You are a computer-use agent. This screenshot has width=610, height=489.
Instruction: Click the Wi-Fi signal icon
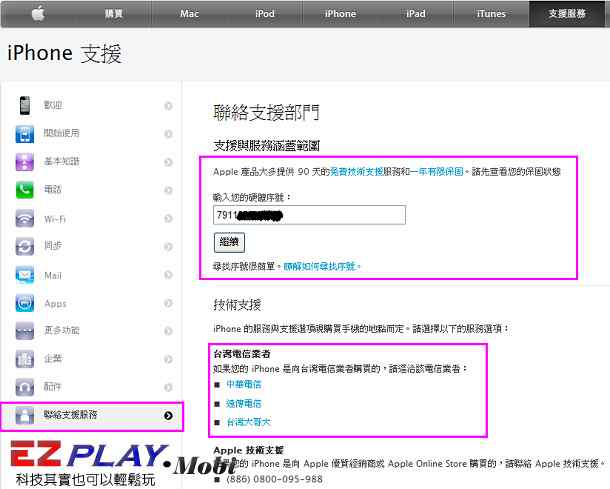pyautogui.click(x=25, y=219)
